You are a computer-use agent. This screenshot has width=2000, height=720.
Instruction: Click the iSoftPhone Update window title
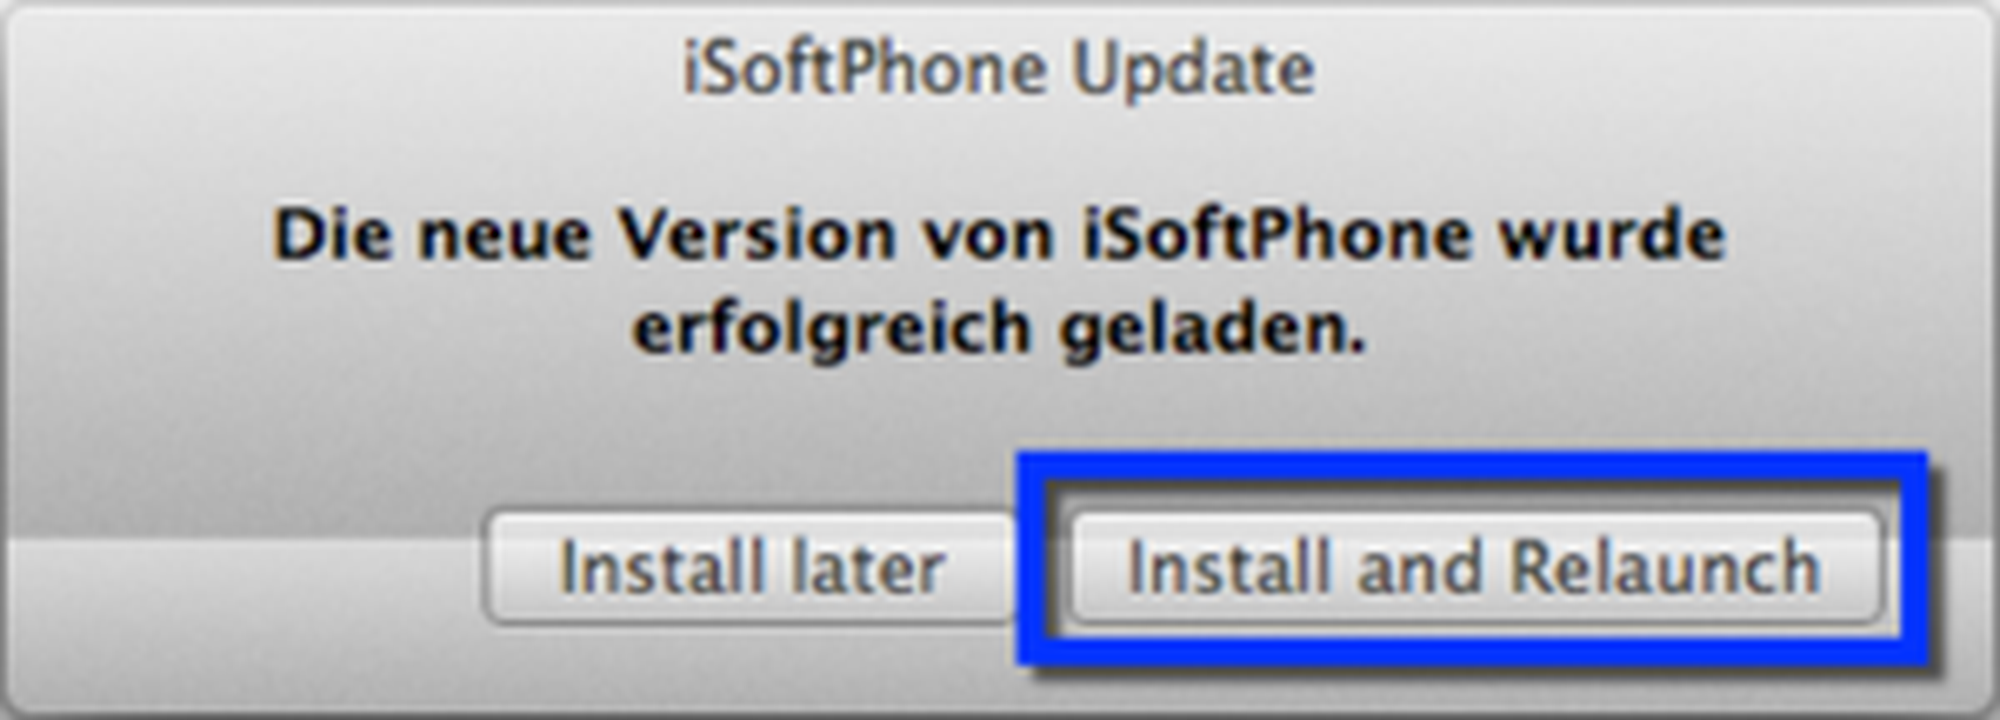pyautogui.click(x=999, y=71)
